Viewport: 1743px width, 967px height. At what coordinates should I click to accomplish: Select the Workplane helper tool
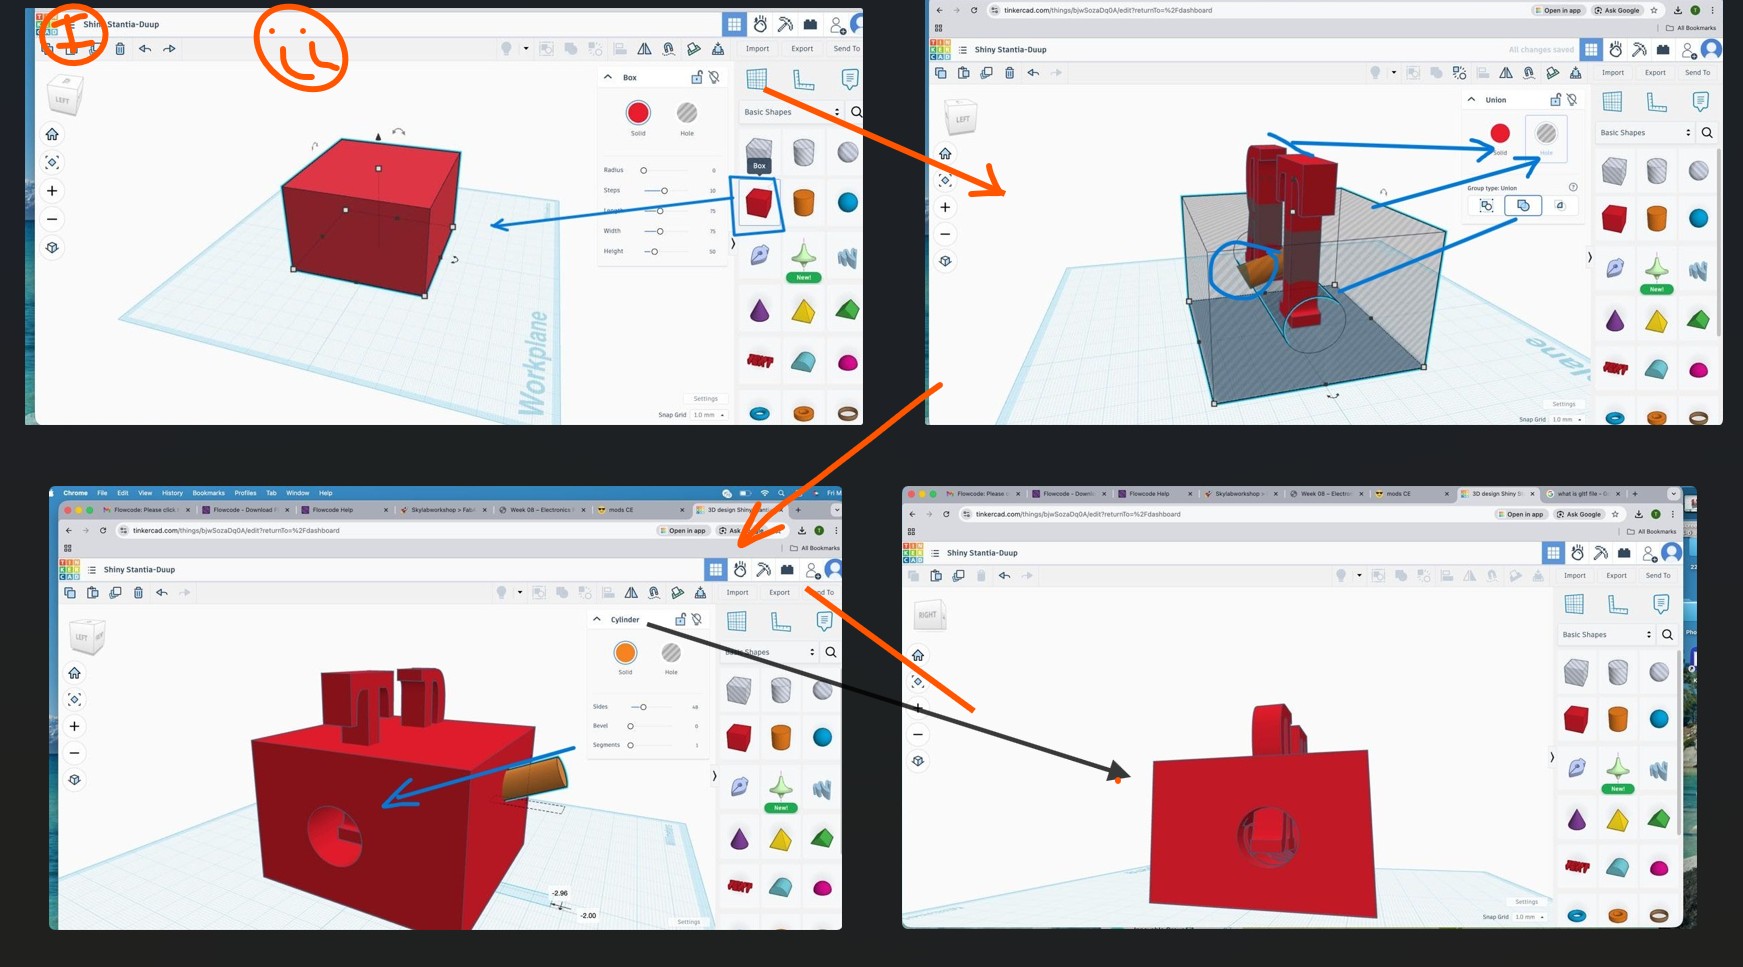pyautogui.click(x=757, y=77)
